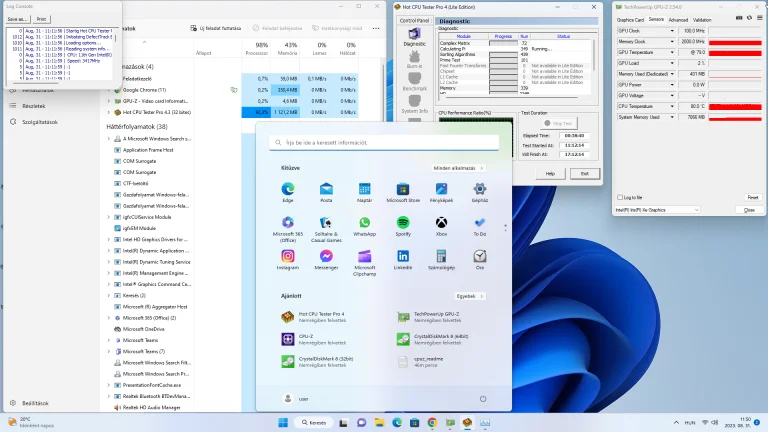
Task: Switch to the Graphics Card tab
Action: click(630, 19)
